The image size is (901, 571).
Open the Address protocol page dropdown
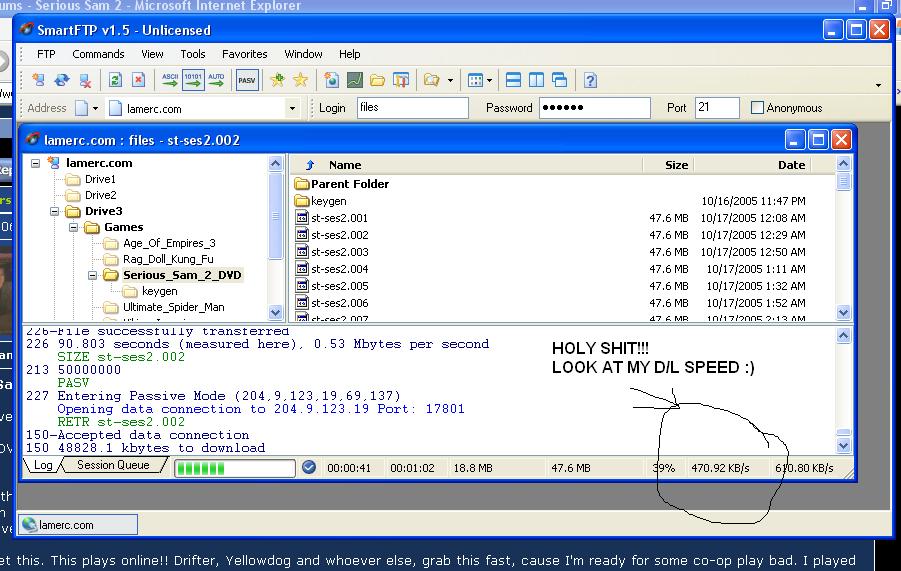point(95,108)
